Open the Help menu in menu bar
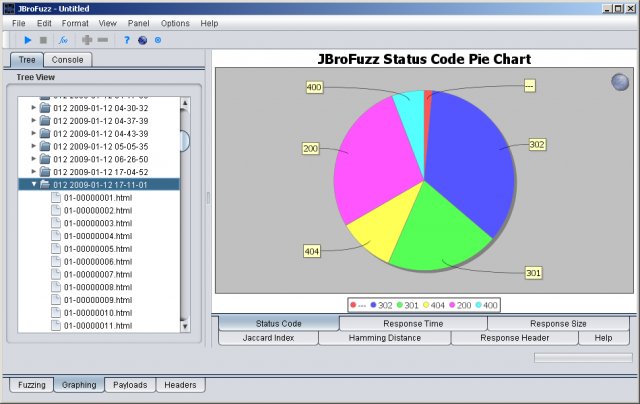Viewport: 640px width, 404px height. pos(209,23)
